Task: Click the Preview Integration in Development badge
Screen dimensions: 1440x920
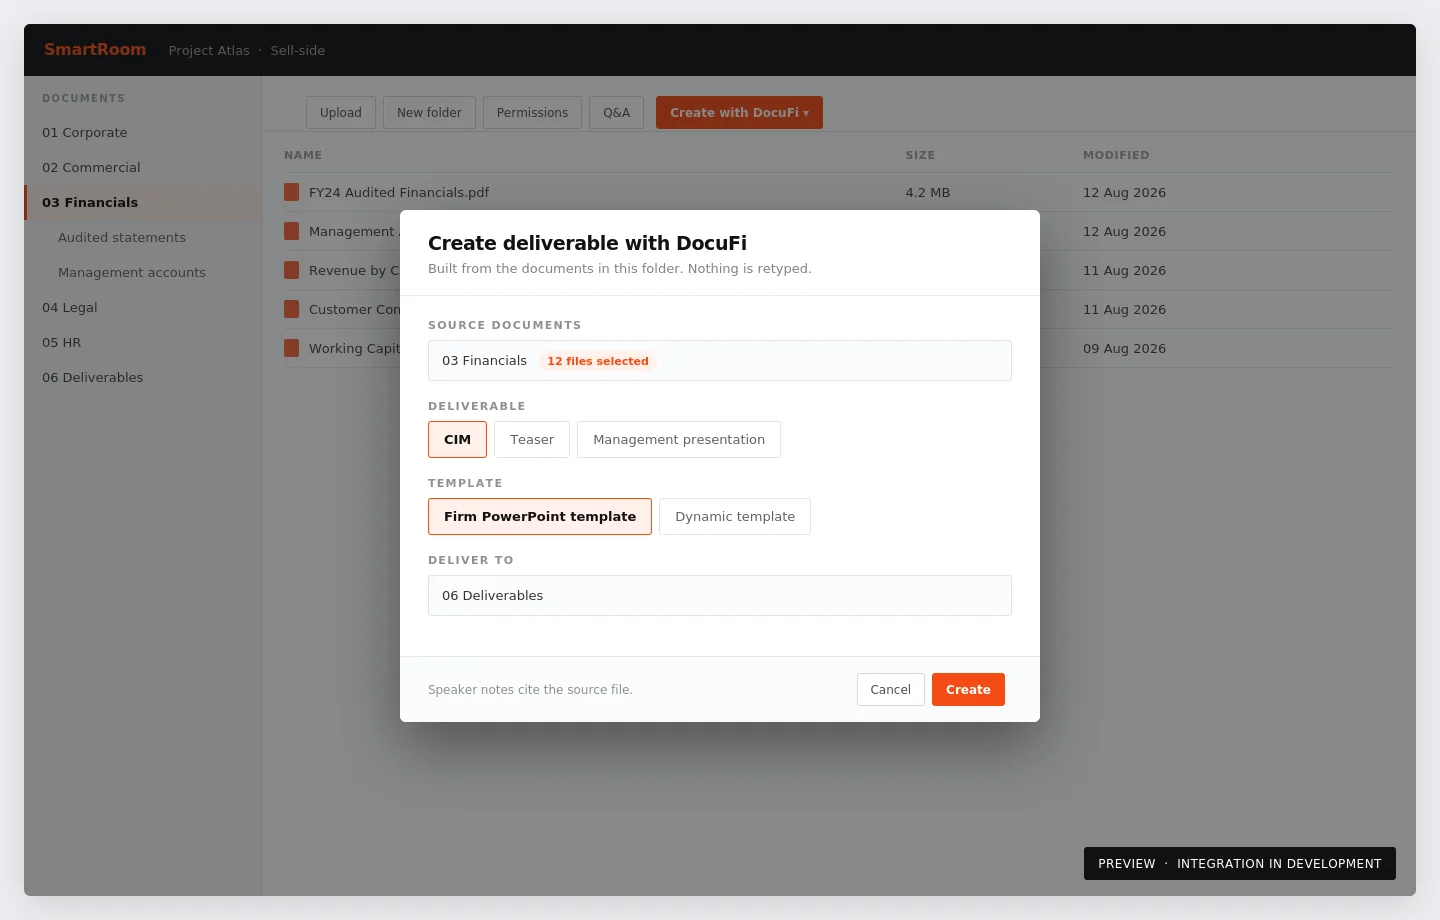Action: point(1240,864)
